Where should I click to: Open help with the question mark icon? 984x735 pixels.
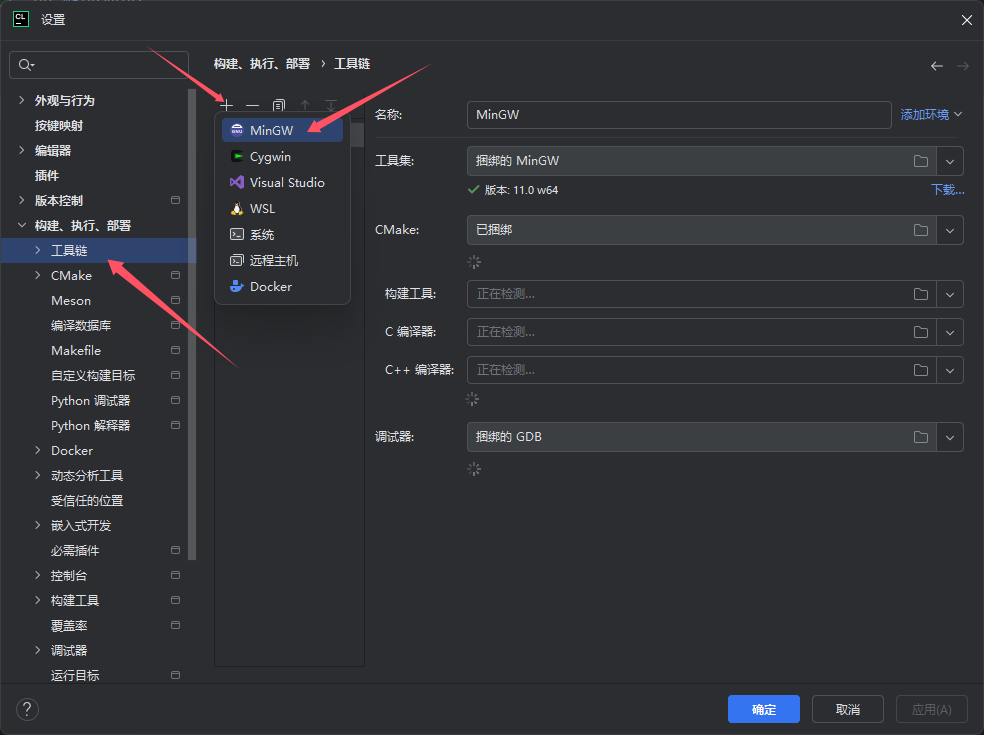27,710
